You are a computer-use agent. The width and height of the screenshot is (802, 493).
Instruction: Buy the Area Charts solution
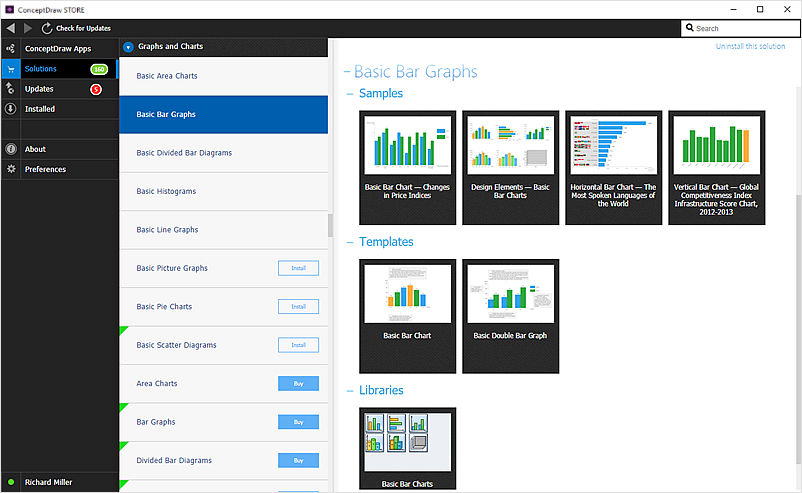click(x=298, y=384)
